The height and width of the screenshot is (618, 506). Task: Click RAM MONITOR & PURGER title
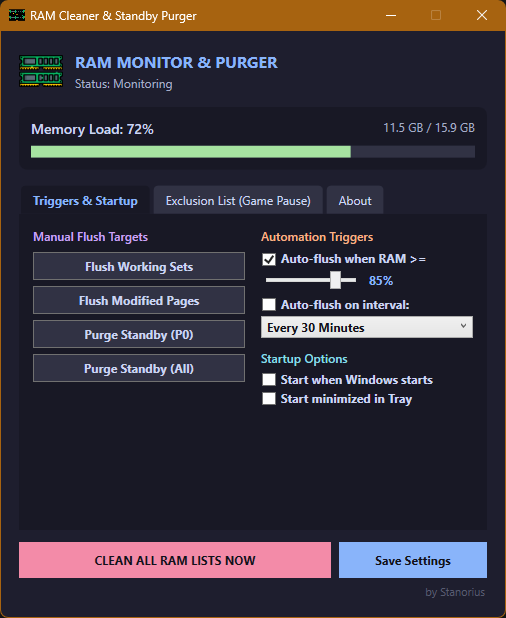[176, 63]
